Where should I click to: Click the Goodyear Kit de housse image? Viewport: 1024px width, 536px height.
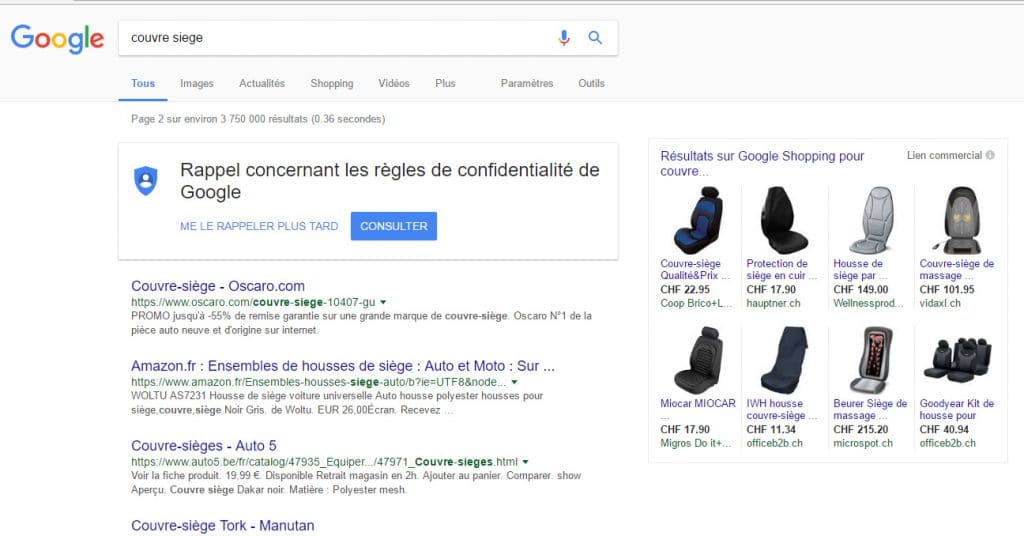pos(957,360)
